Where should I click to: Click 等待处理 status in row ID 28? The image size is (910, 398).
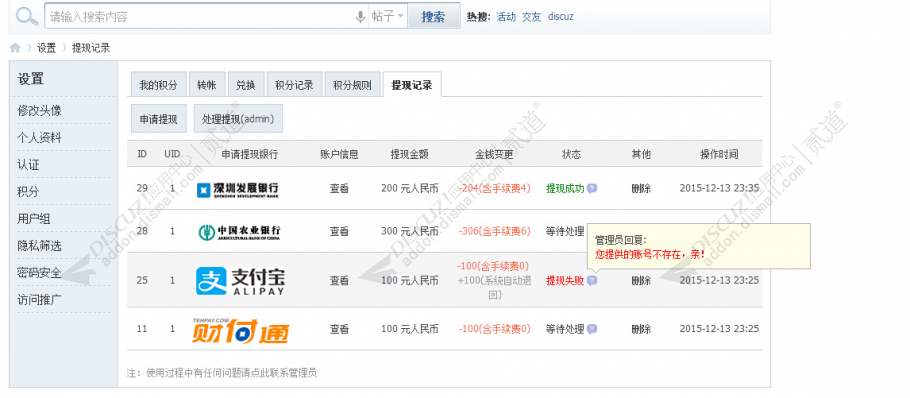tap(565, 231)
